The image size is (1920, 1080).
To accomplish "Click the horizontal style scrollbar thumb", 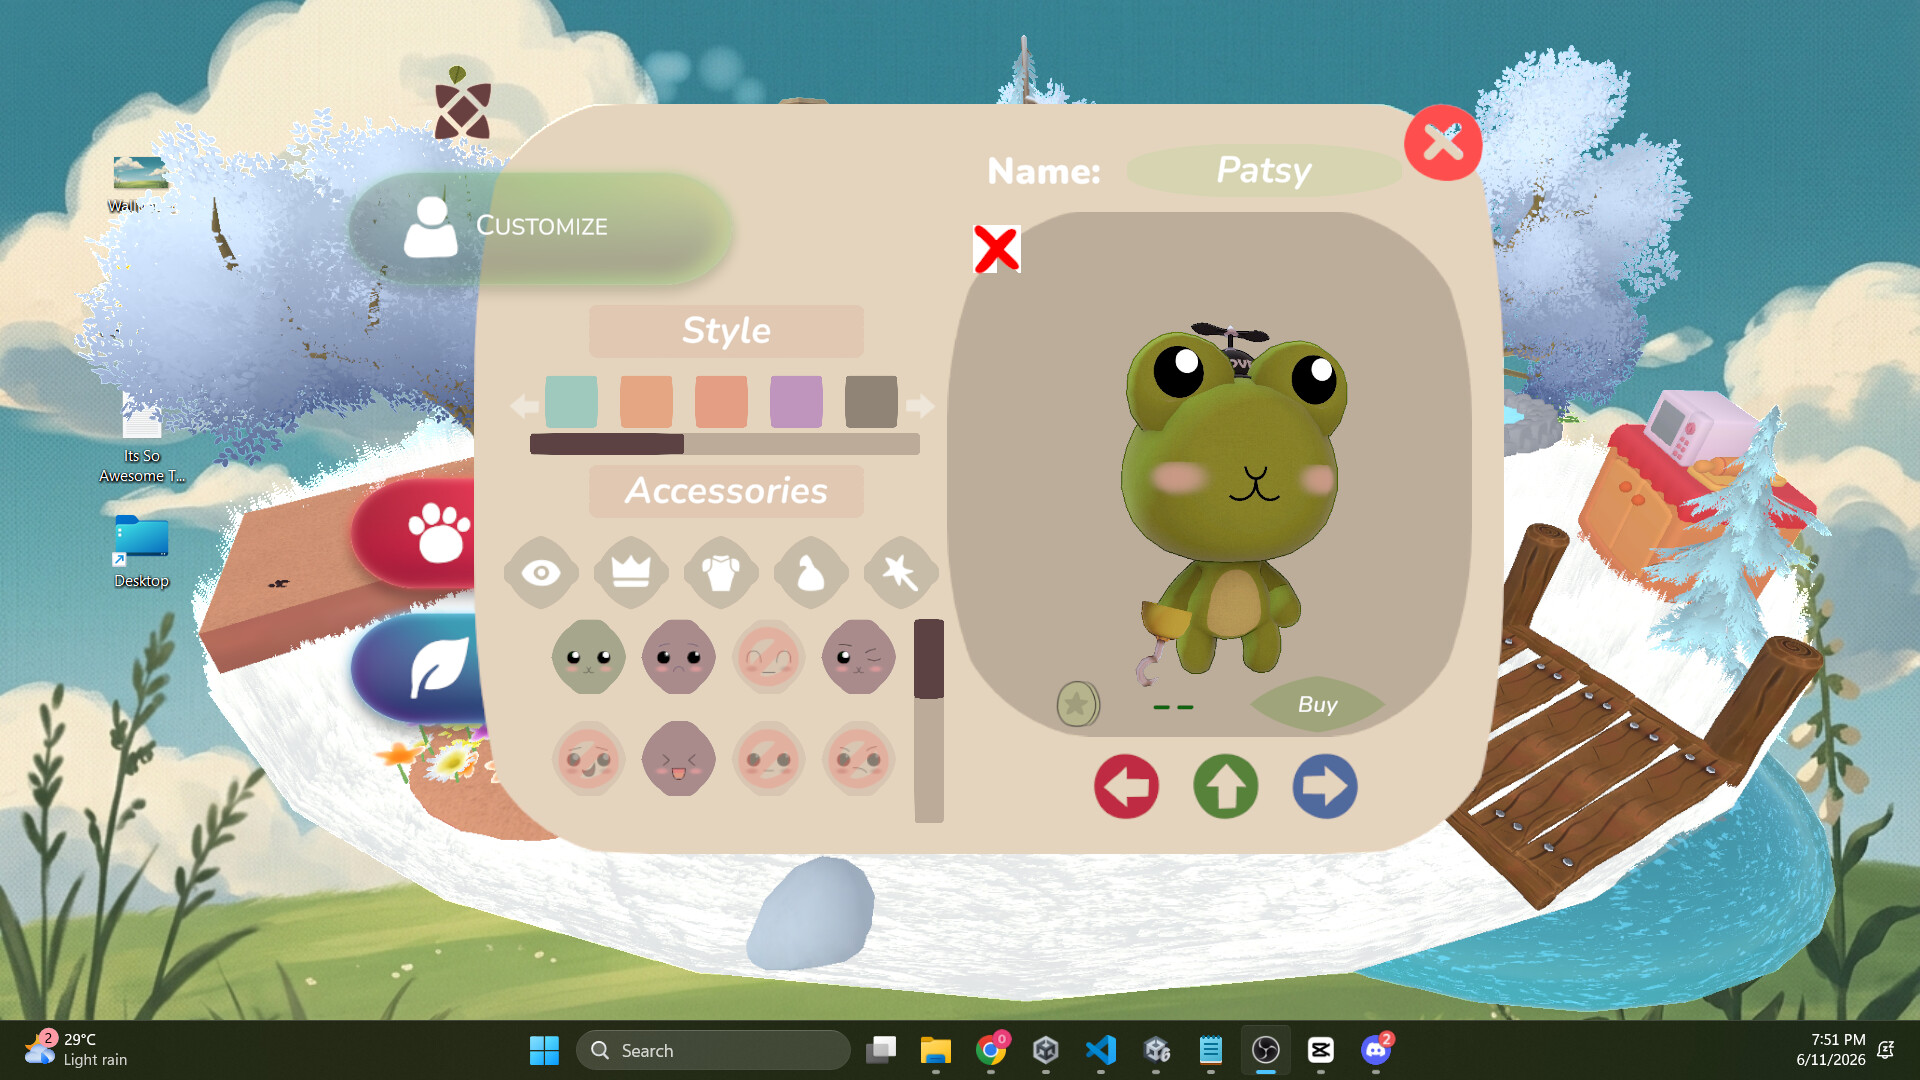I will point(607,444).
